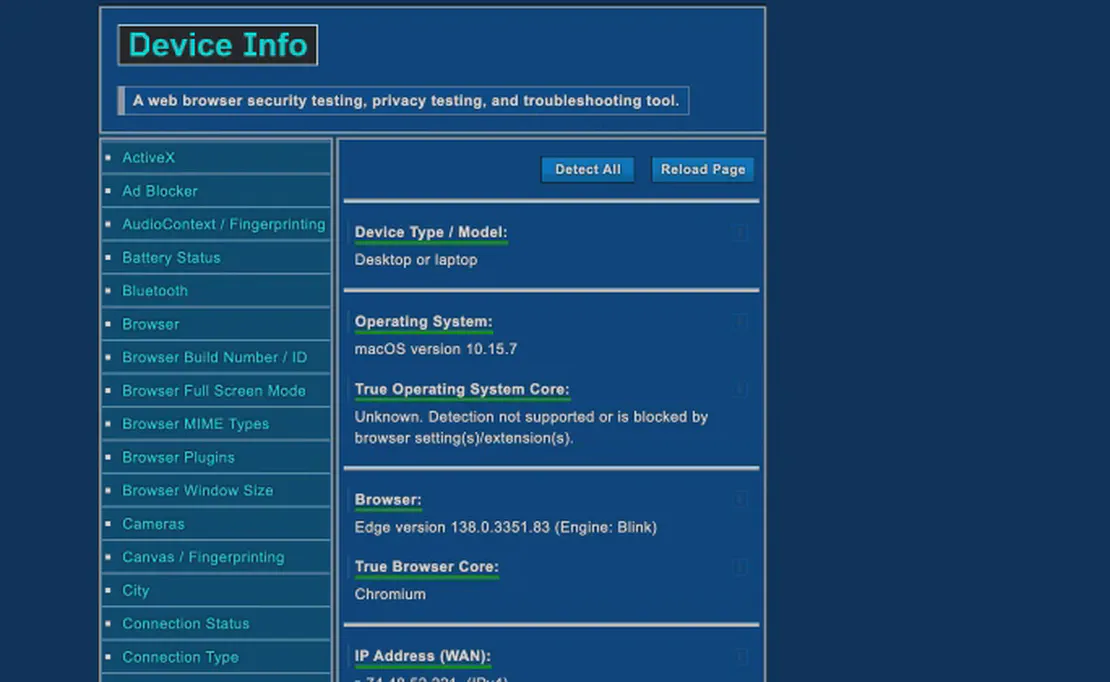Select Ad Blocker in the sidebar
This screenshot has height=682, width=1110.
coord(159,191)
